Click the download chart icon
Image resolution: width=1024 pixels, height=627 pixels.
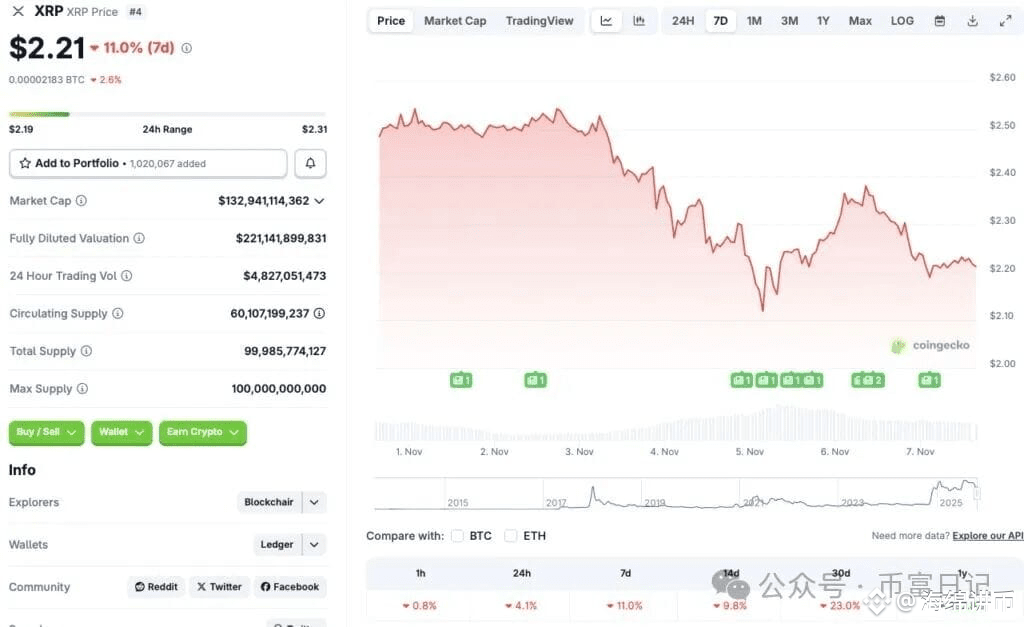[x=971, y=20]
